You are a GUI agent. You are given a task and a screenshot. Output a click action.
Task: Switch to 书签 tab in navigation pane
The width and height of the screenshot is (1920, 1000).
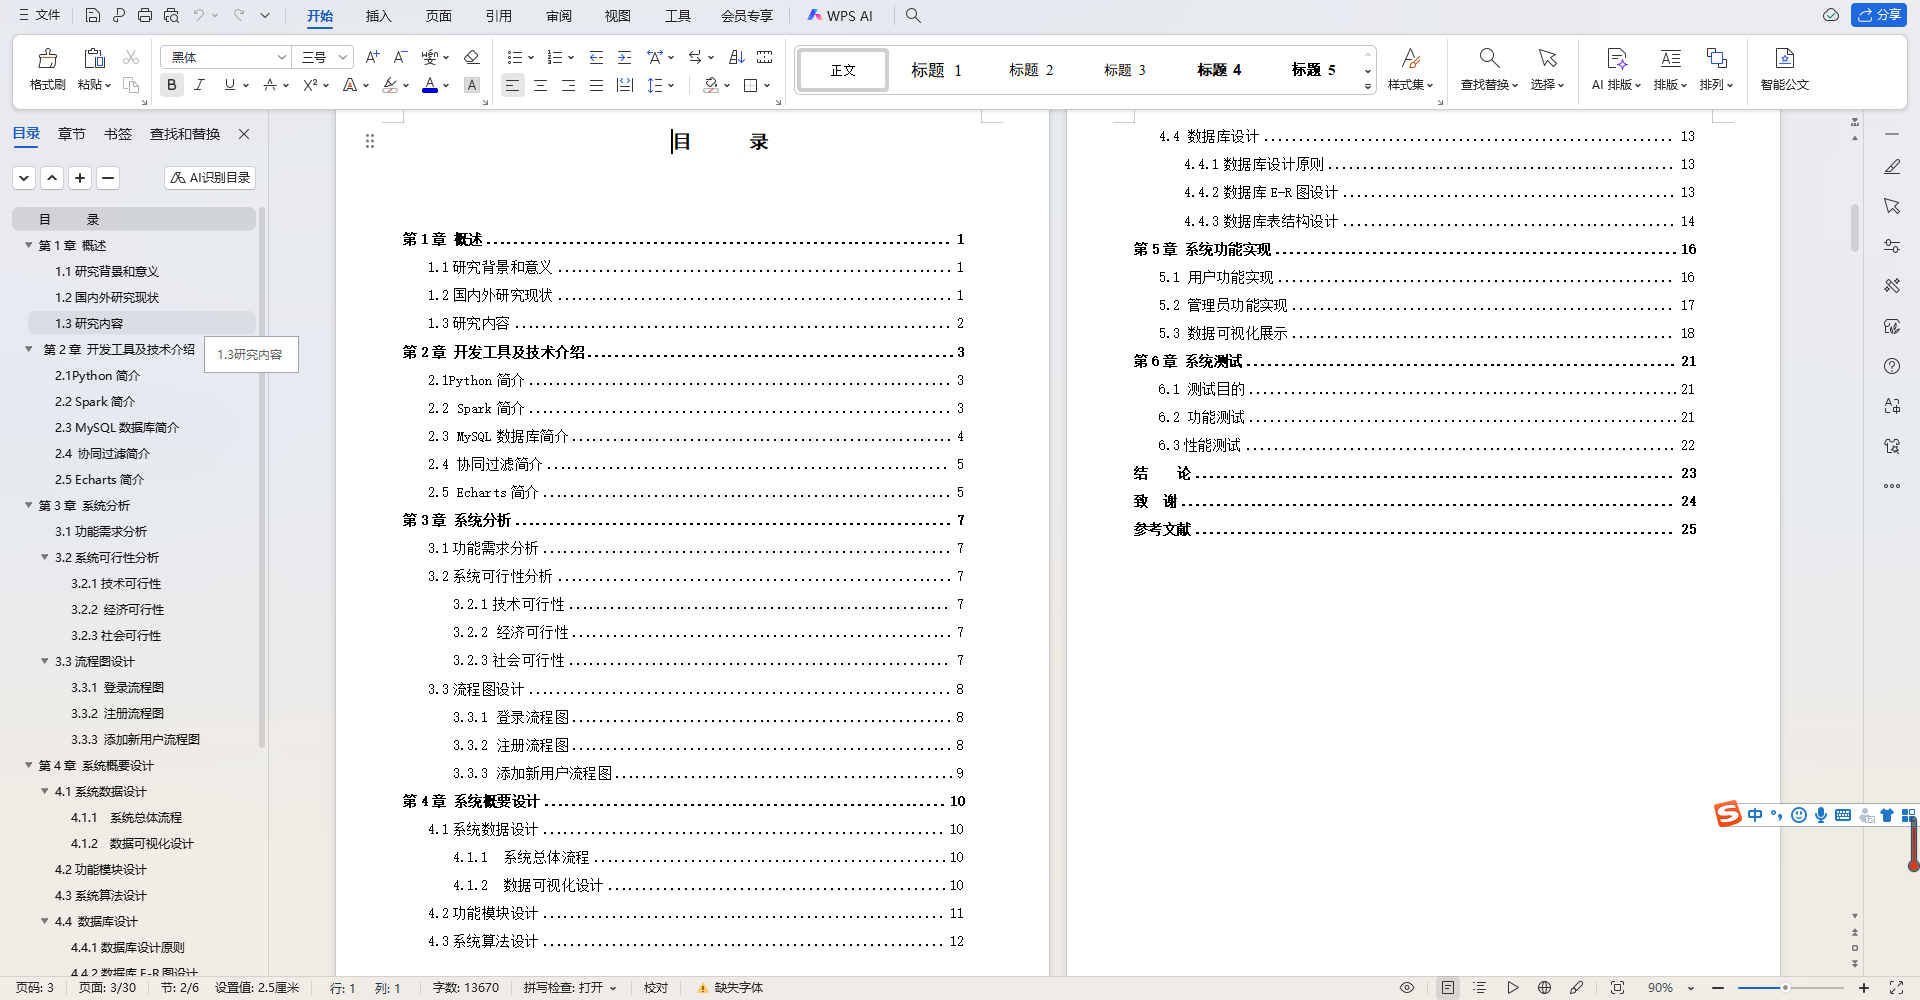(x=118, y=134)
